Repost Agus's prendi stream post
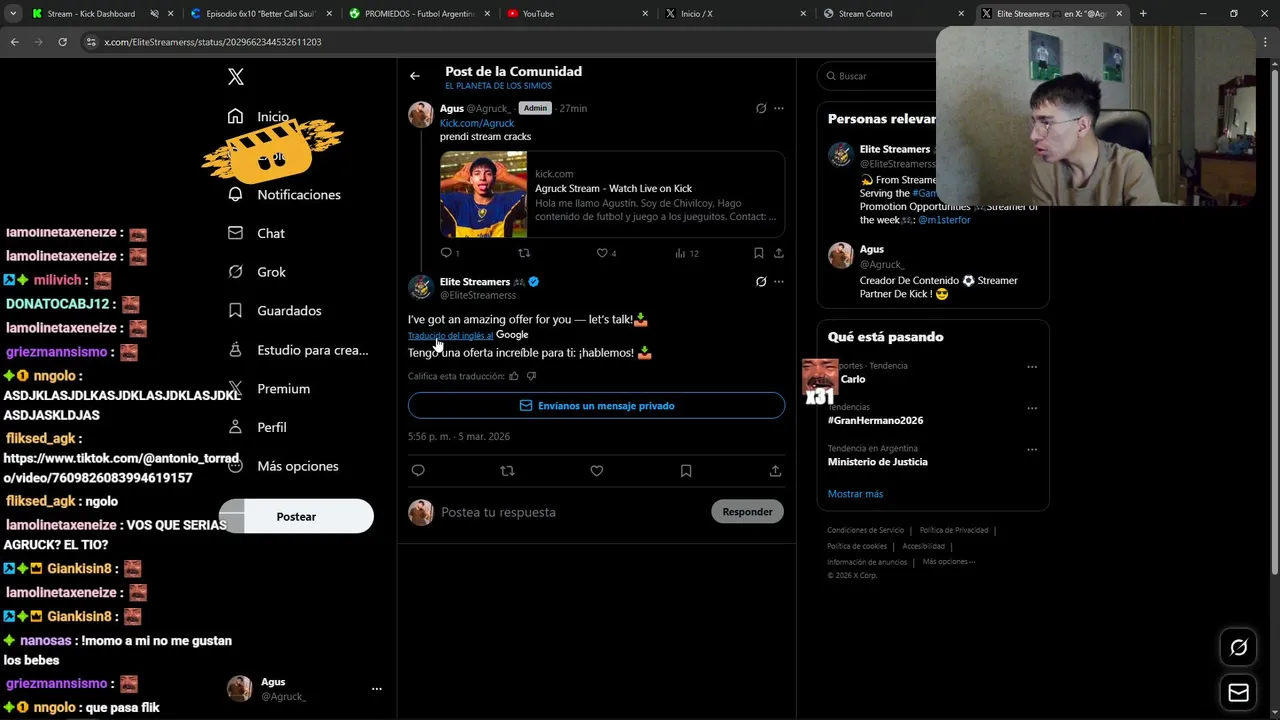Viewport: 1280px width, 720px height. [524, 253]
